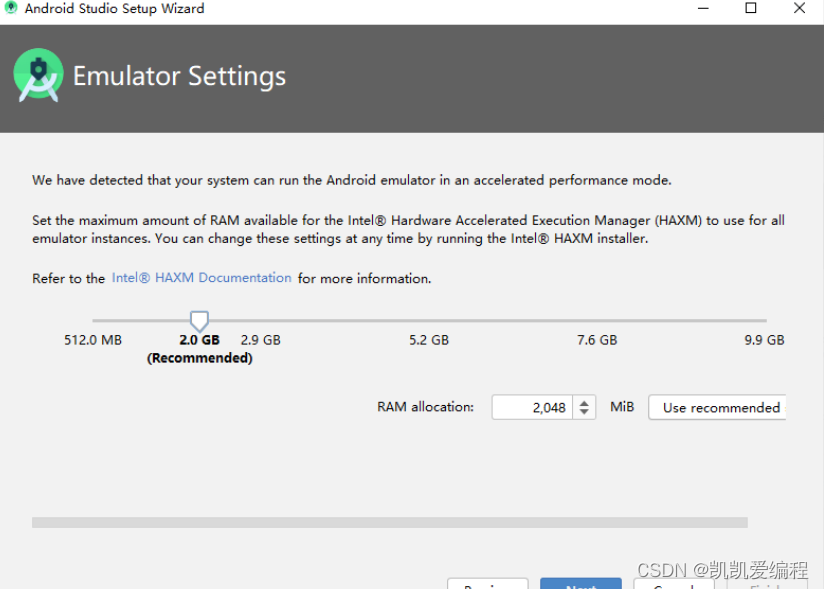Click the Use recommended button
Screen dimensions: 824x589
coord(717,407)
